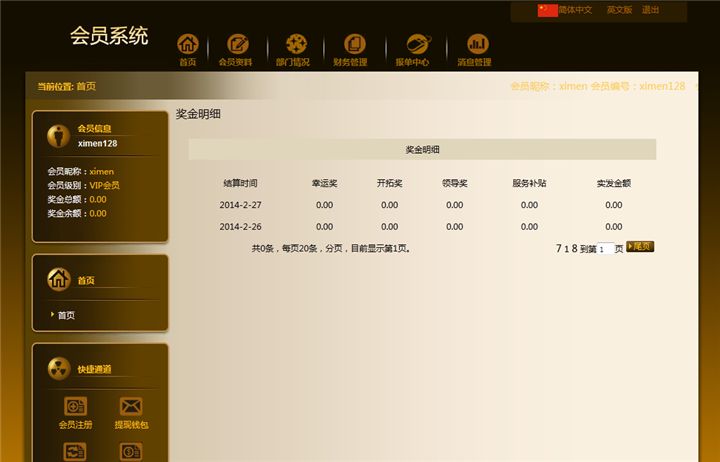
Task: Click the dollar coin shortcut icon
Action: tap(131, 452)
